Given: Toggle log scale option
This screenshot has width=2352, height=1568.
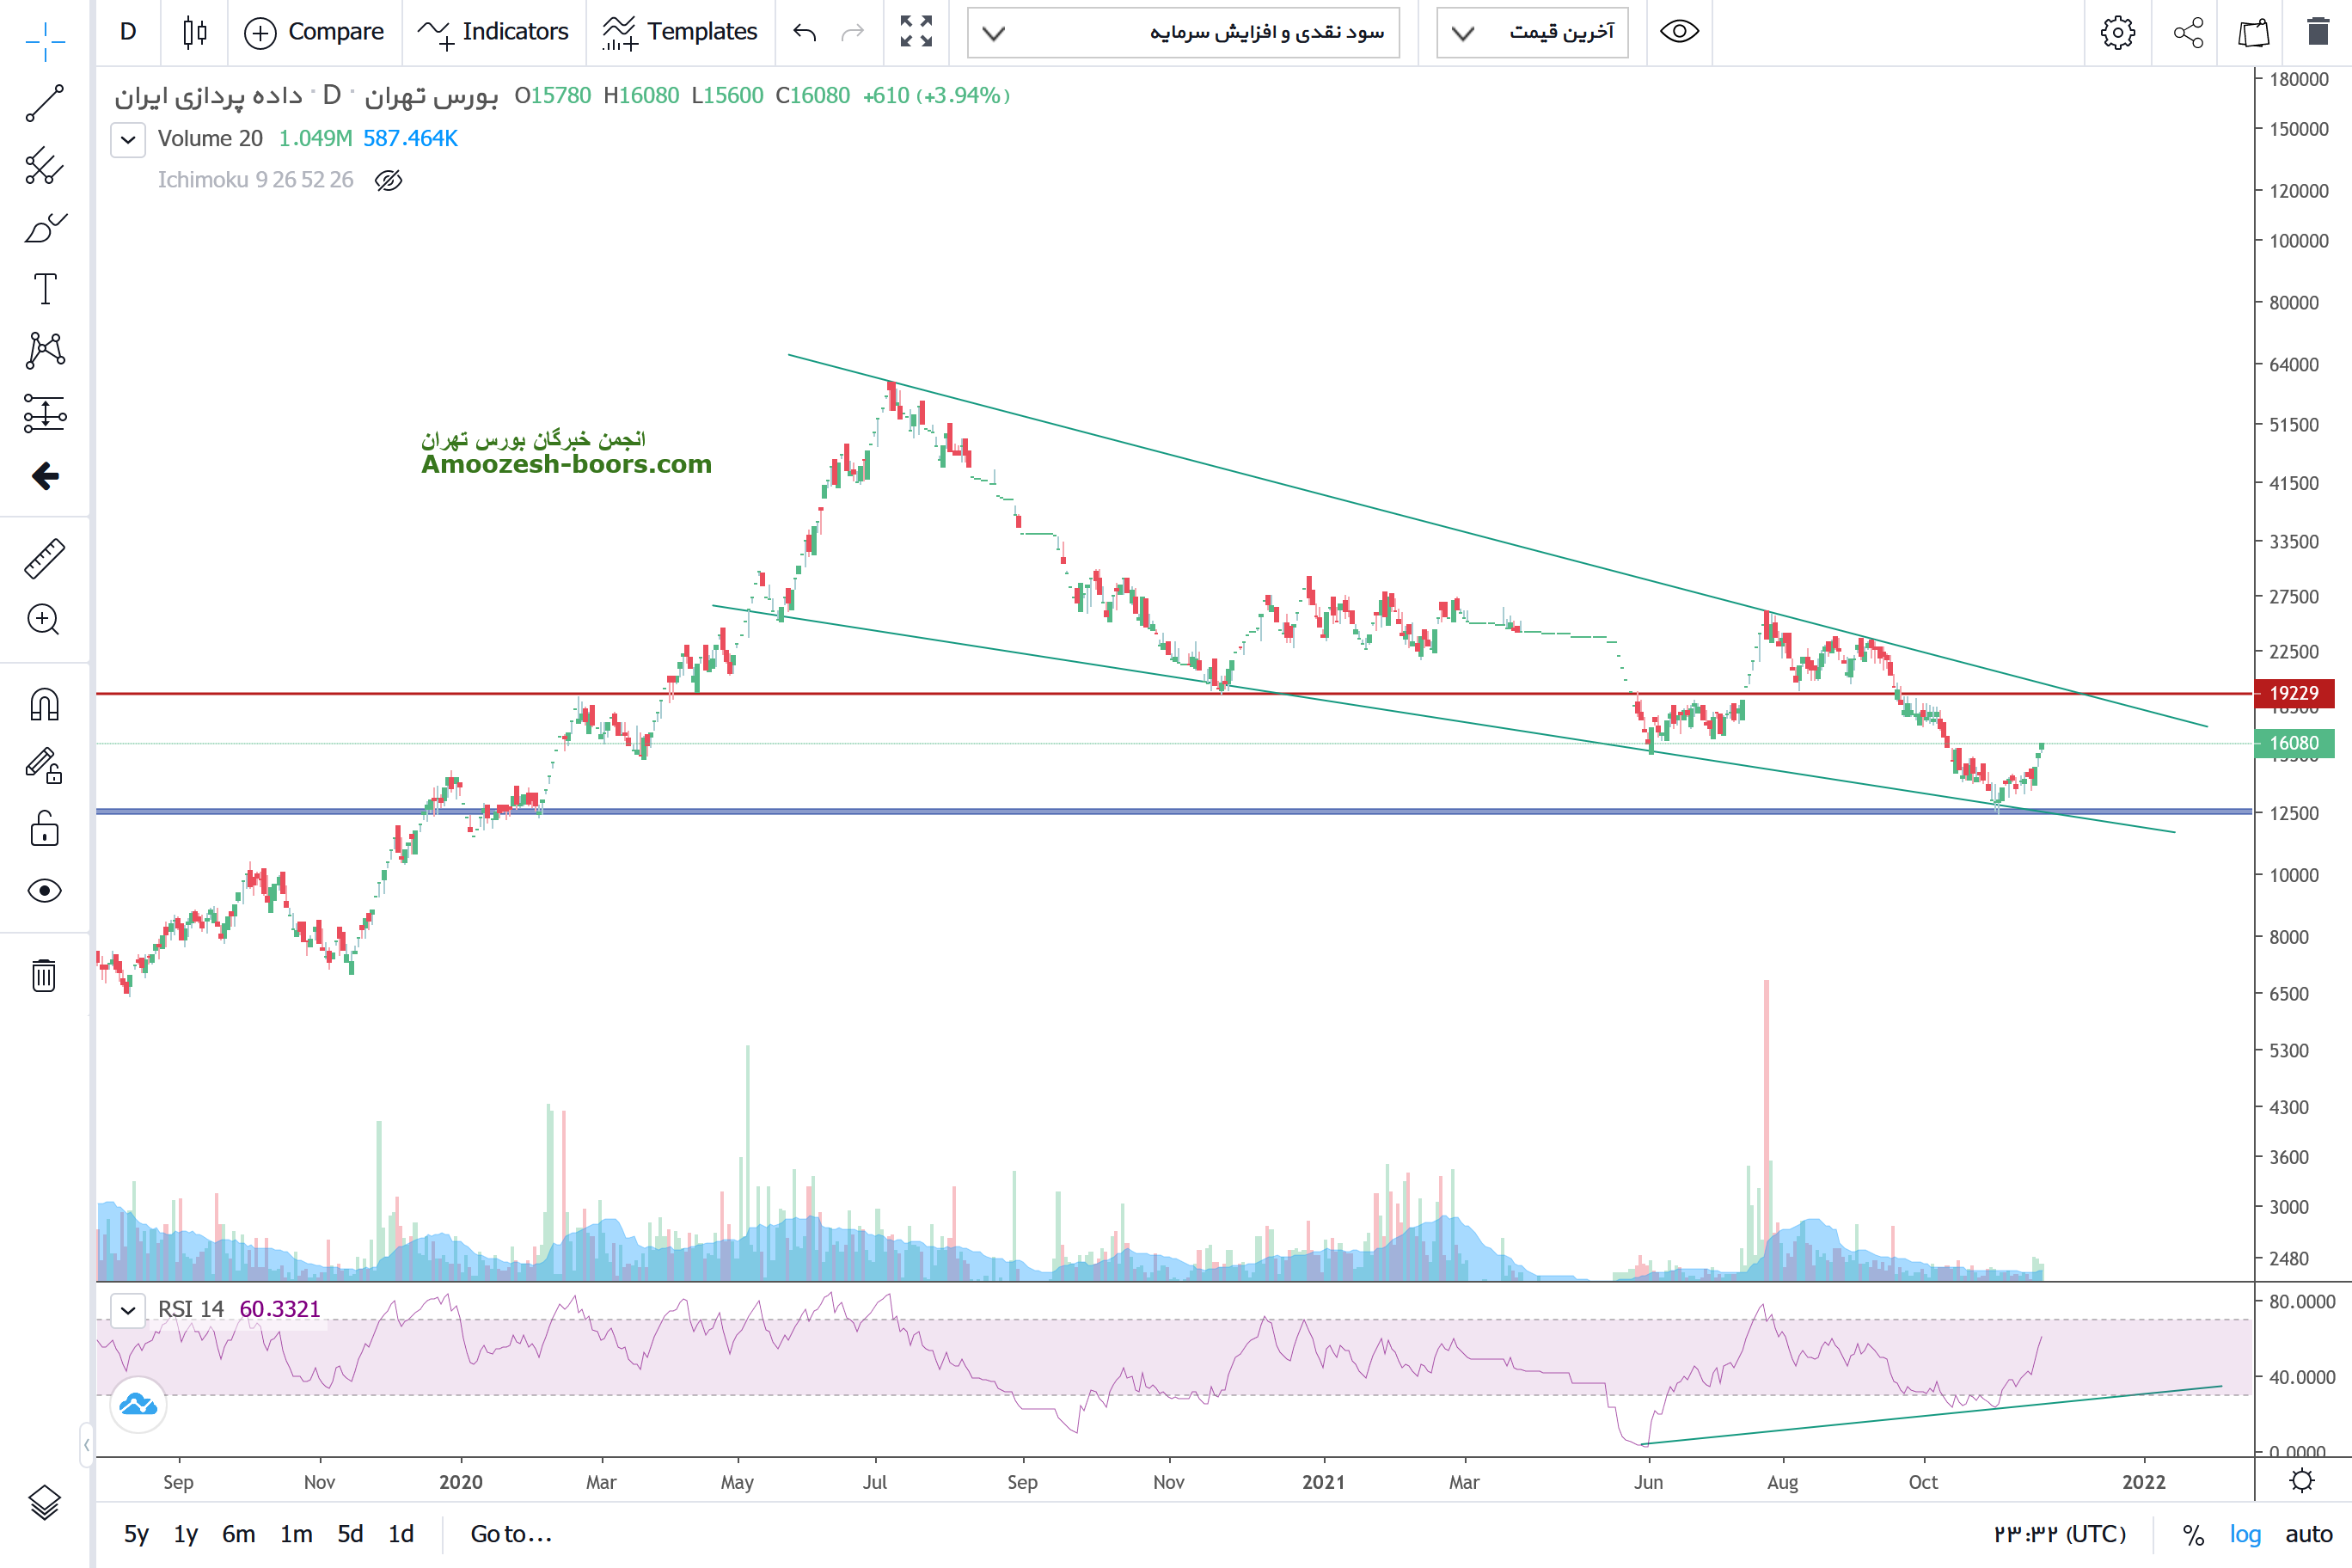Looking at the screenshot, I should 2244,1534.
